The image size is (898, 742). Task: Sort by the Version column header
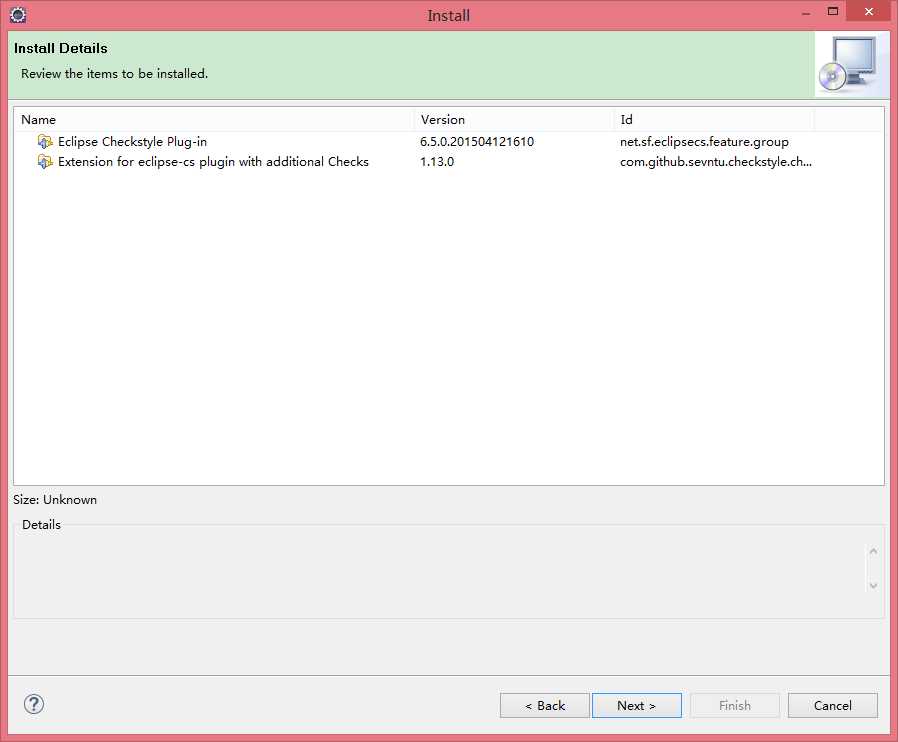(514, 120)
